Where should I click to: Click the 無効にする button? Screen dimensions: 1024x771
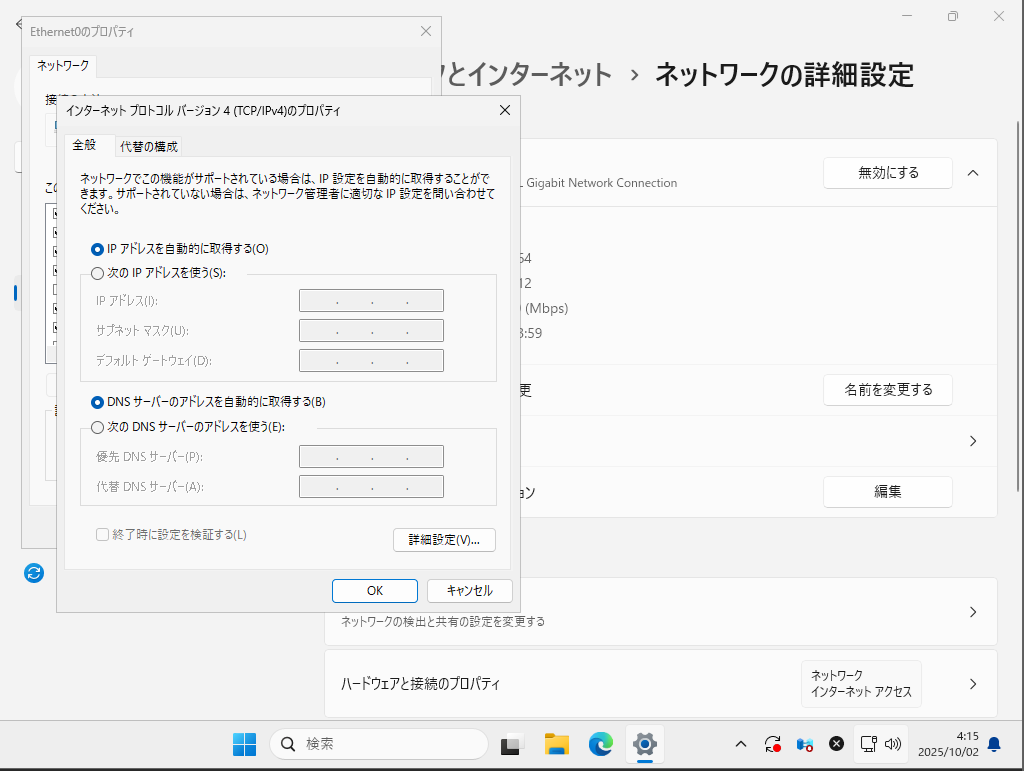(887, 173)
